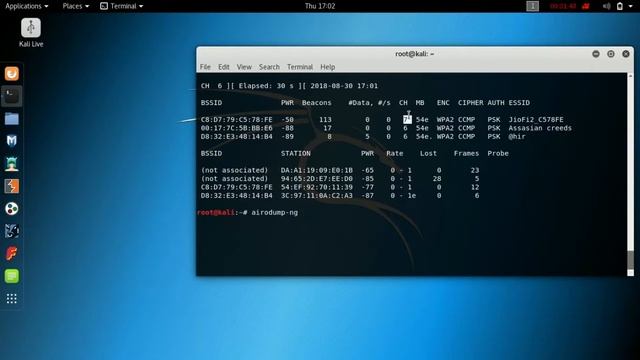Screen dimensions: 640x360
Task: Launch Metasploit from the blue M dock icon
Action: point(11,141)
